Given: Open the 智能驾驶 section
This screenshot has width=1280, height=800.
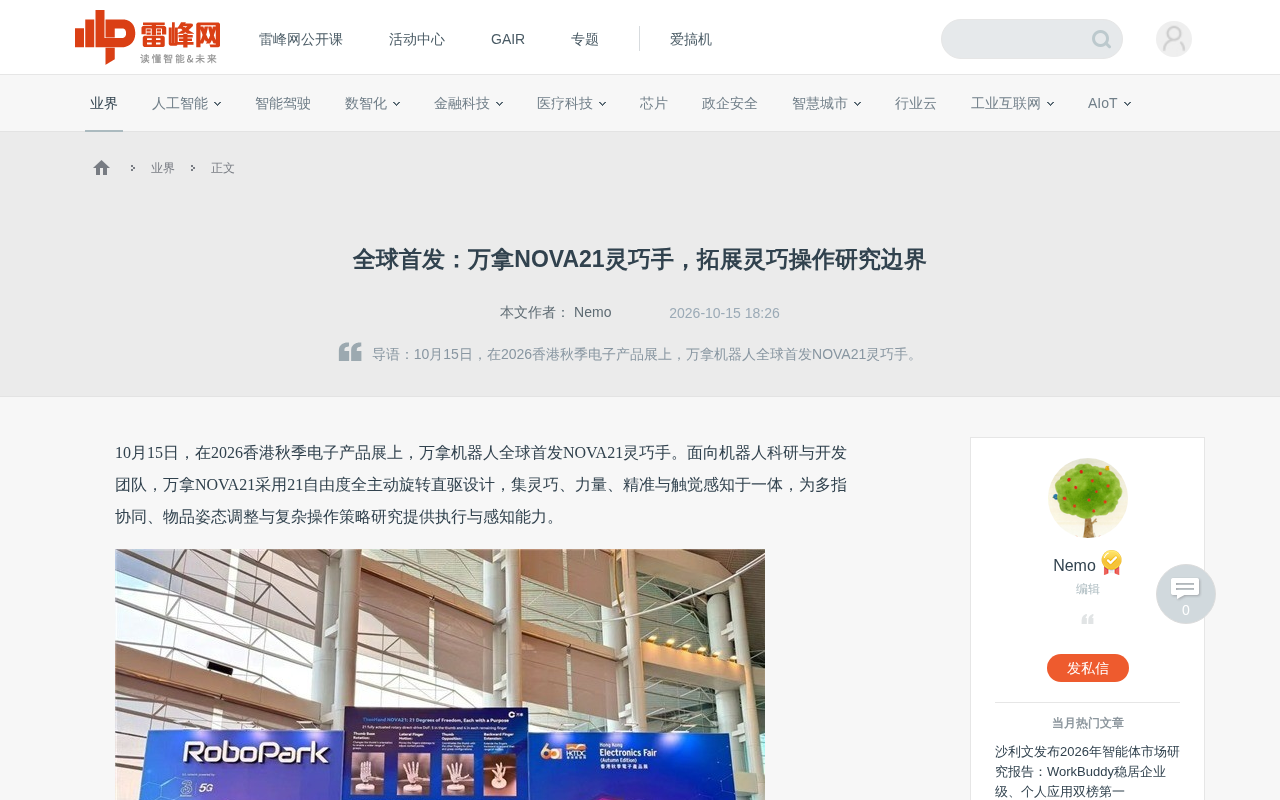Looking at the screenshot, I should 283,103.
